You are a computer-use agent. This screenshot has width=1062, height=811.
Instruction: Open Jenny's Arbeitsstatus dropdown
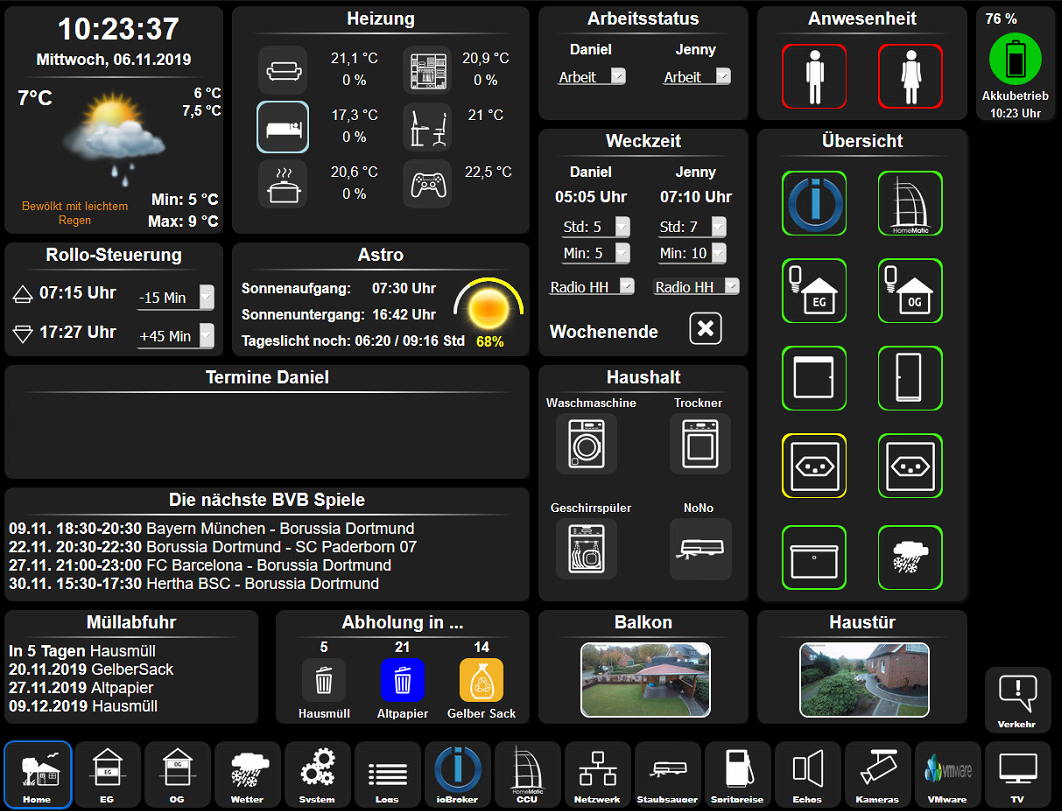(x=696, y=77)
